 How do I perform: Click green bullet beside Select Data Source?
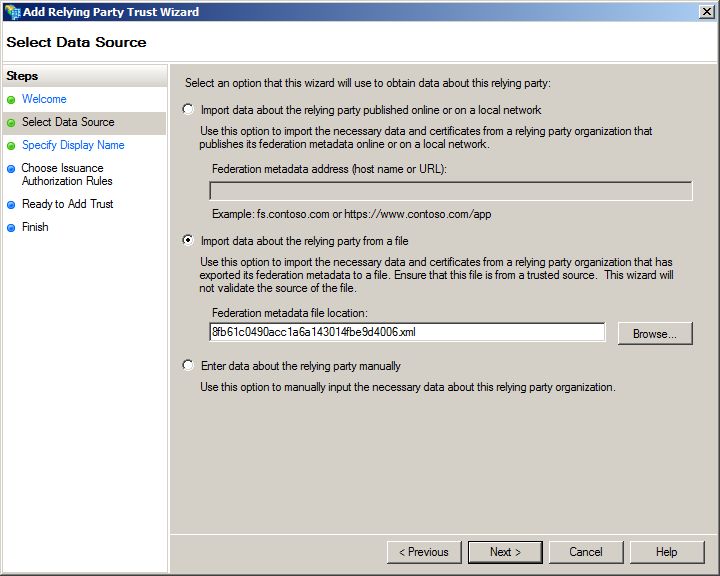tap(11, 123)
